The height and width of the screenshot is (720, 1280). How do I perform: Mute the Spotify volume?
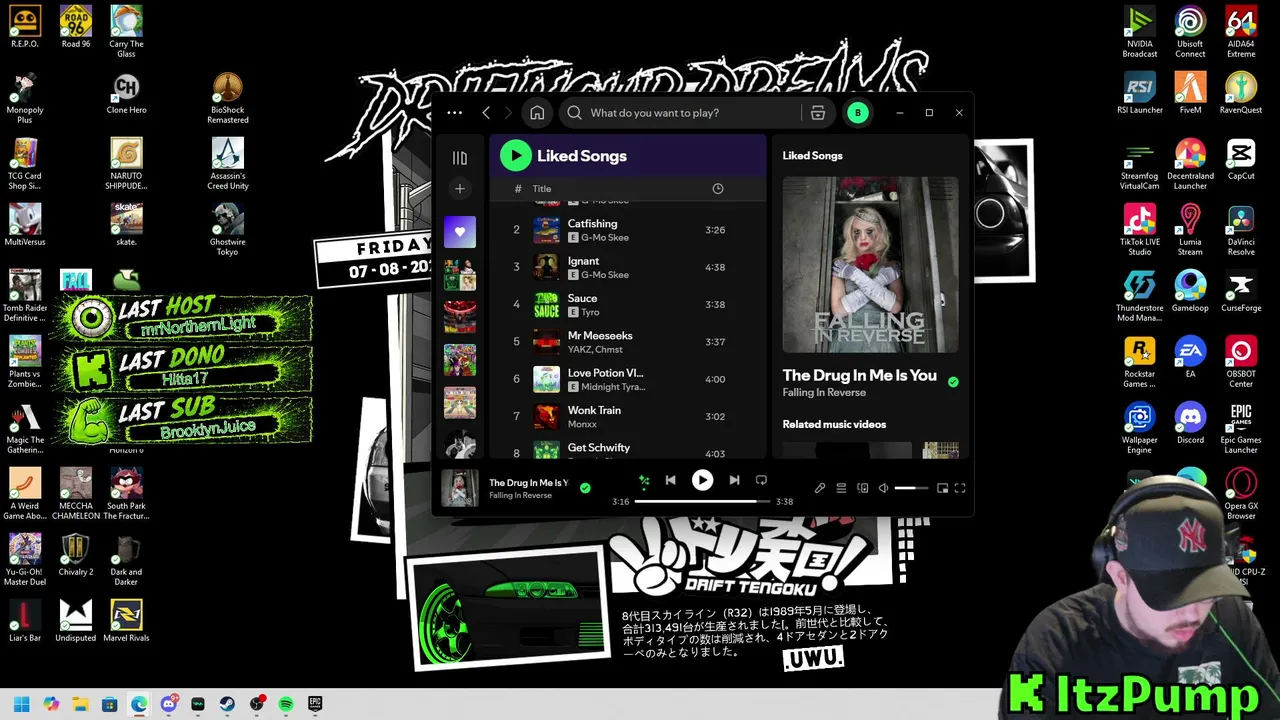pos(883,488)
